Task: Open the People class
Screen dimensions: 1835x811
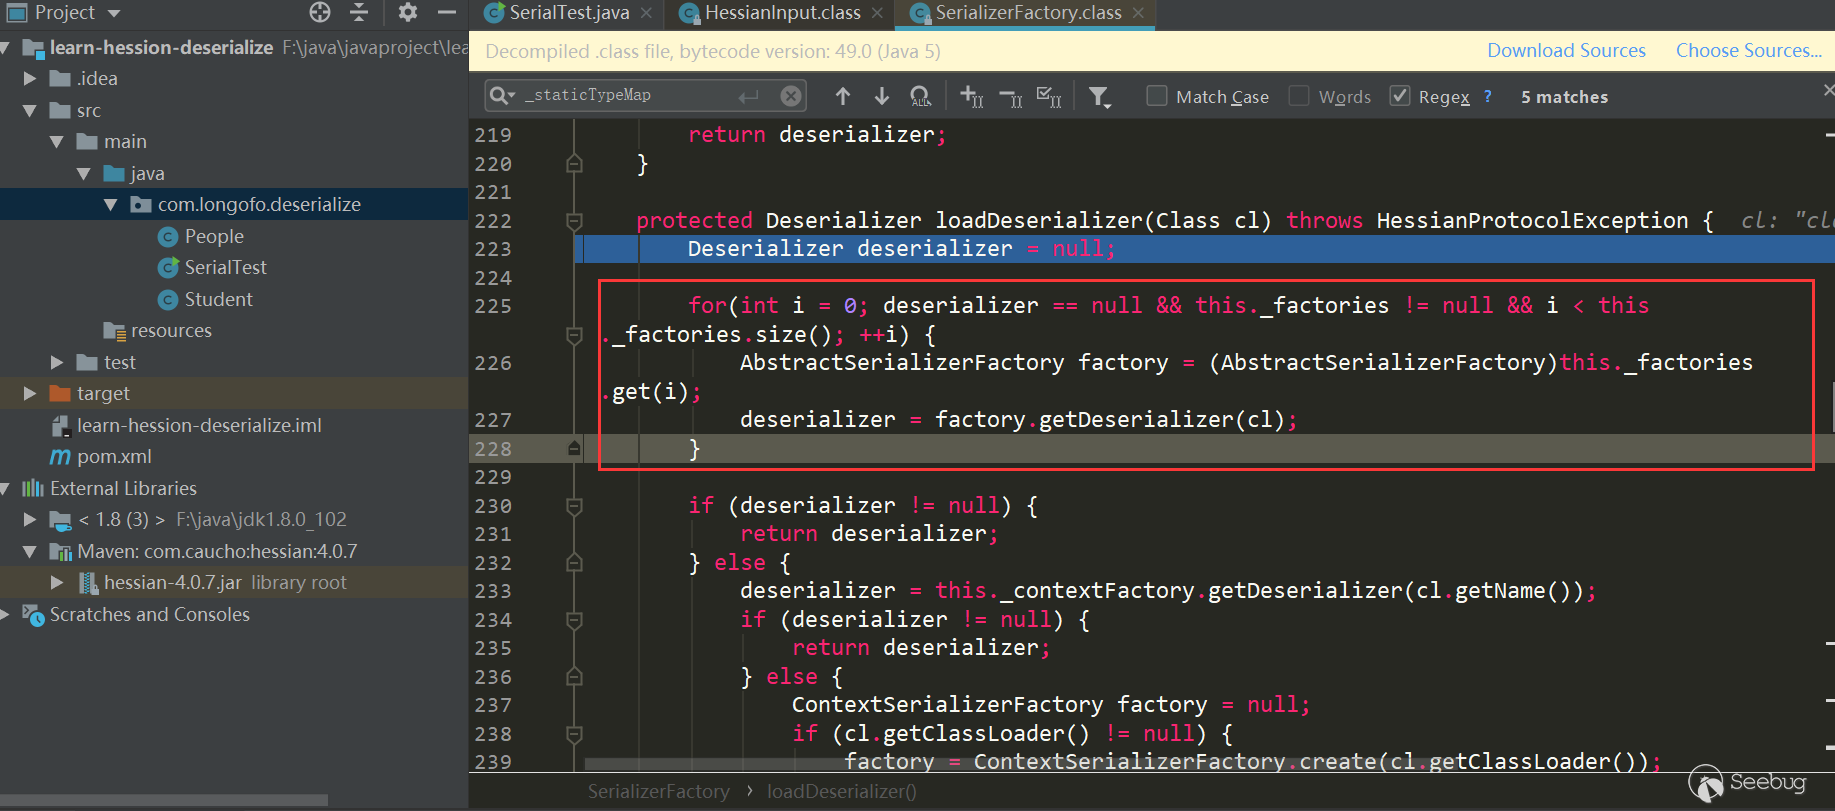Action: point(214,236)
